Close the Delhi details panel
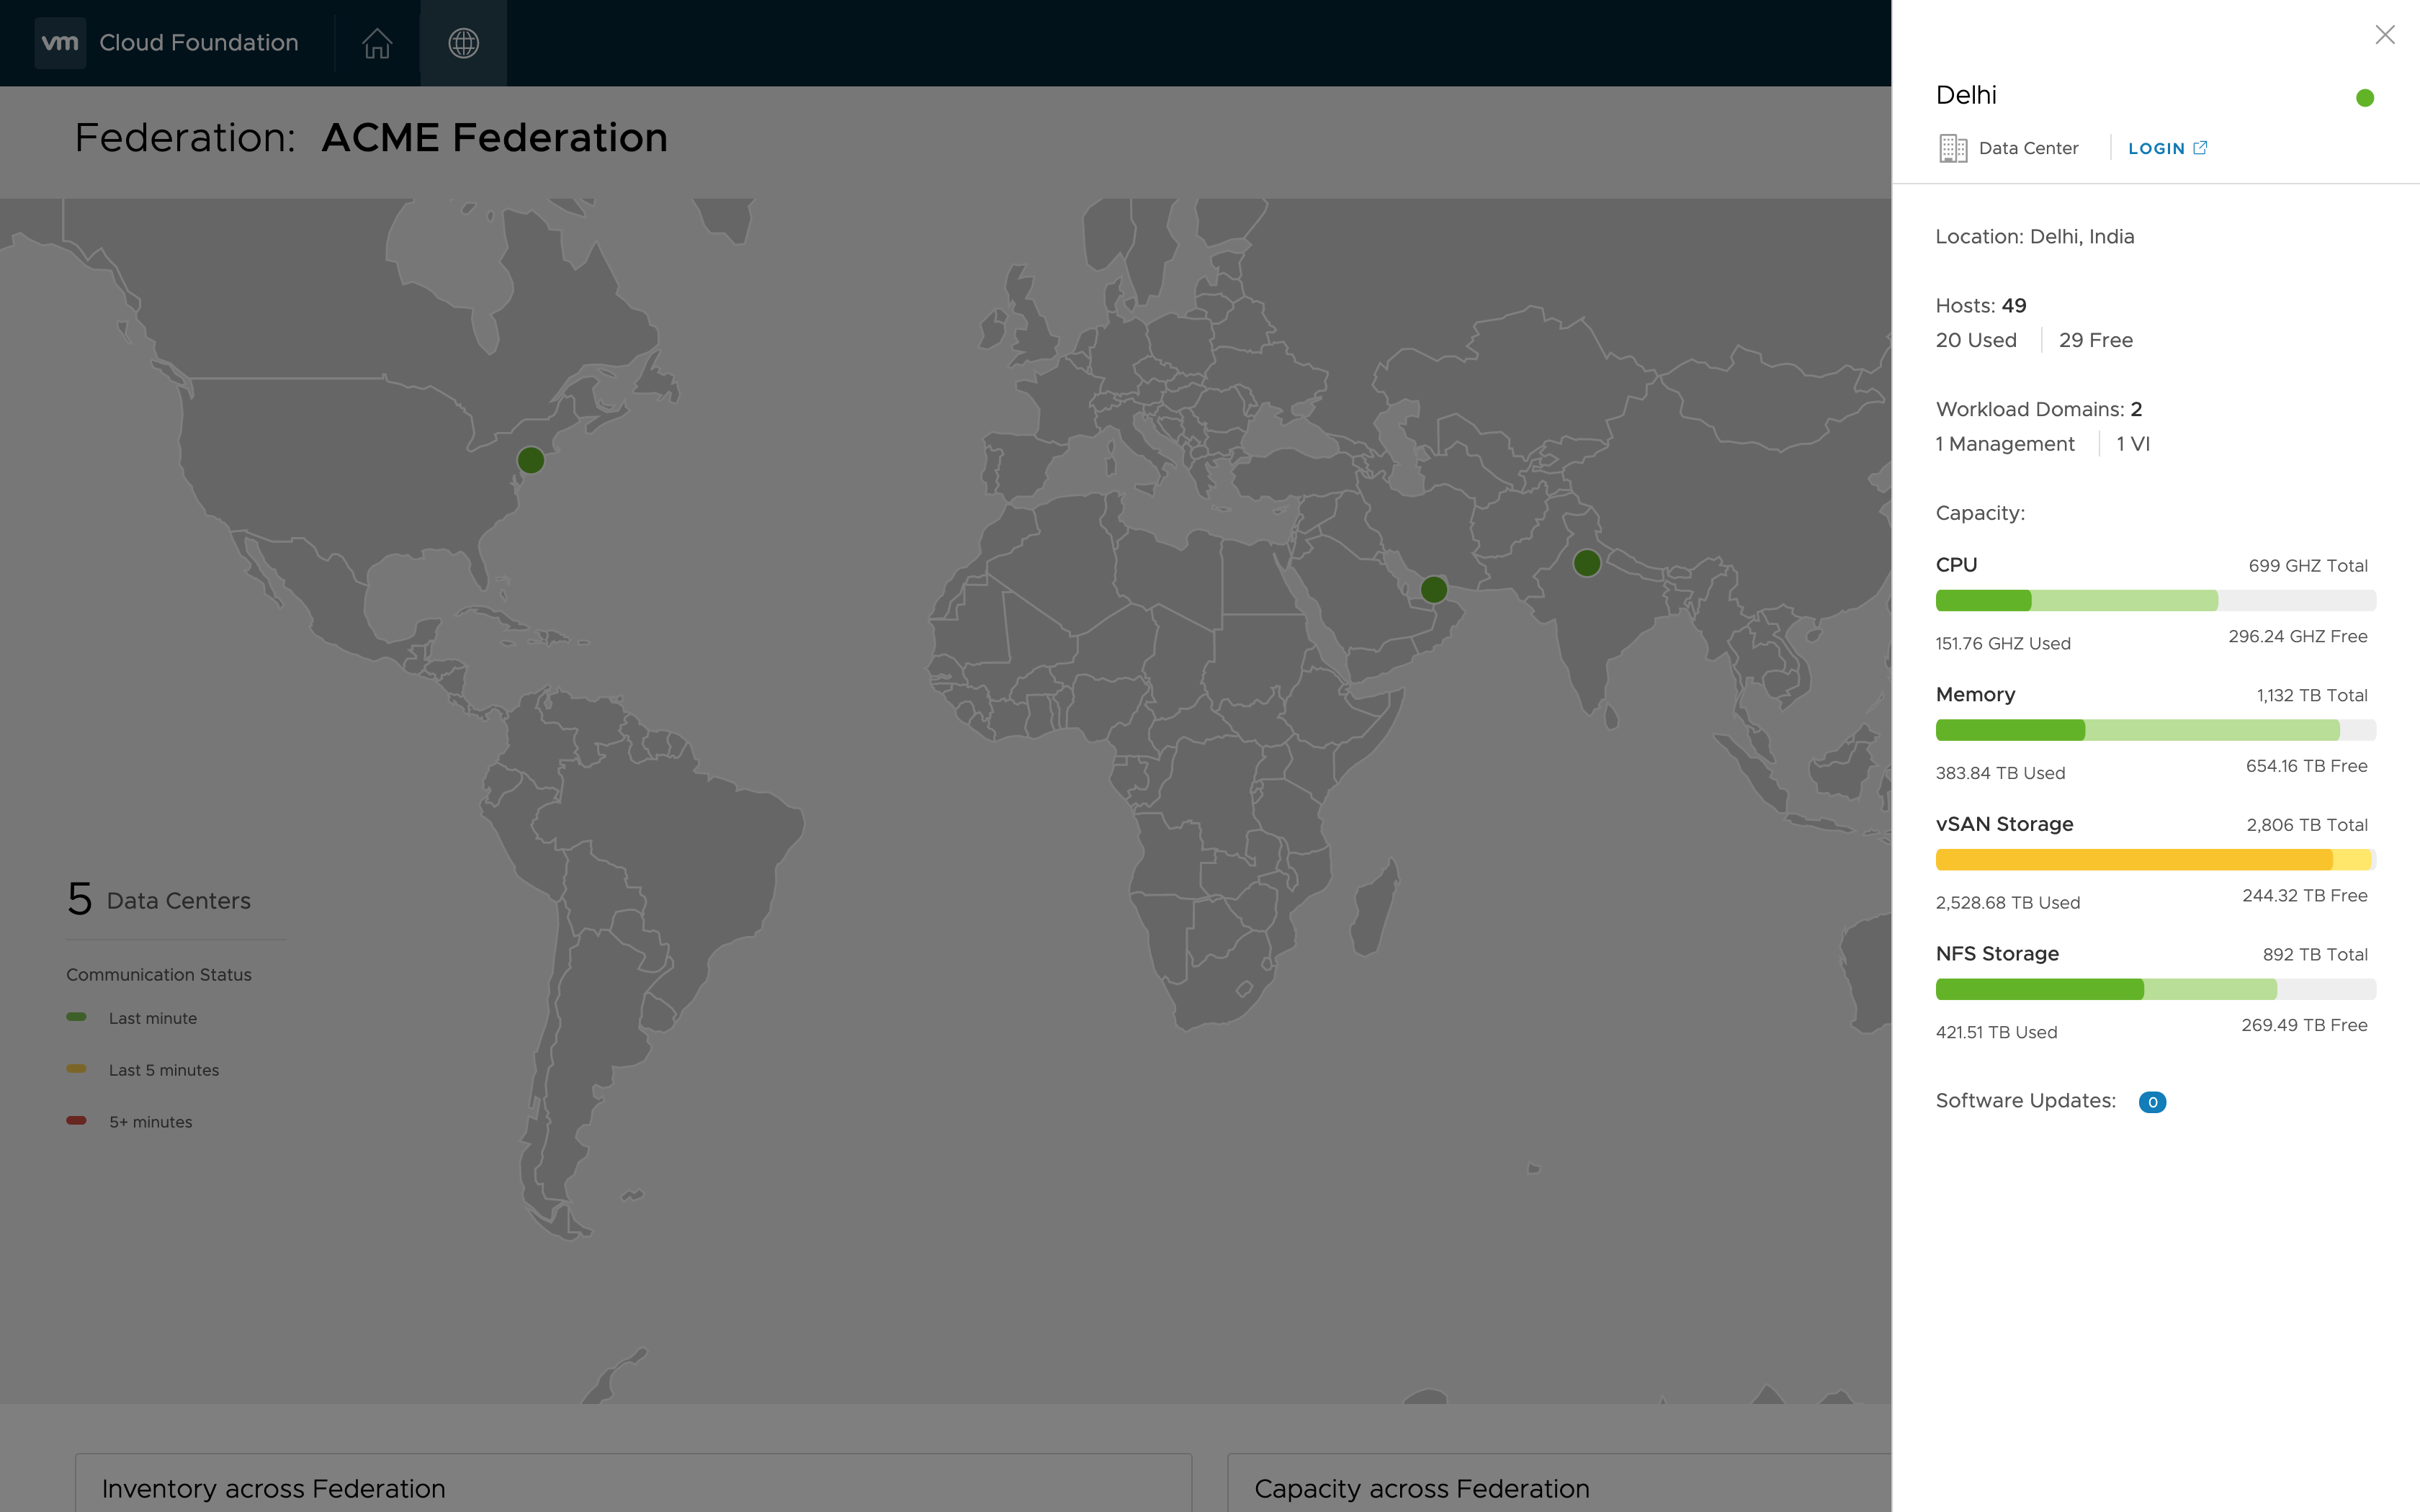Image resolution: width=2420 pixels, height=1512 pixels. [x=2385, y=35]
